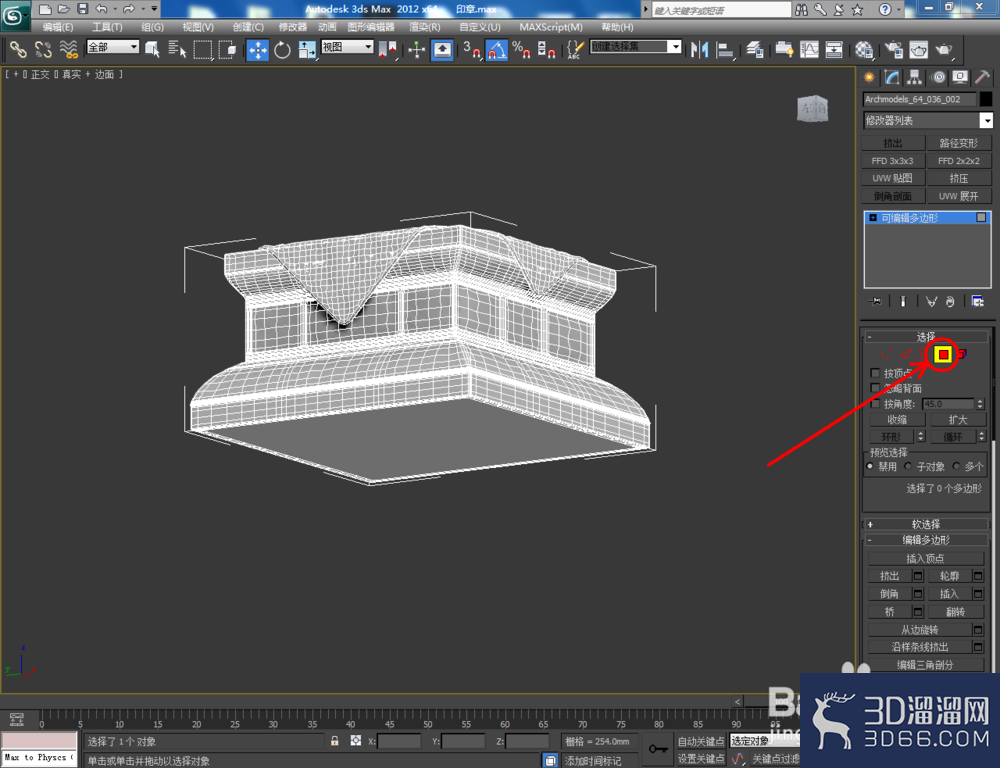
Task: Click Pin Stack icon below modifier stack
Action: tap(876, 301)
